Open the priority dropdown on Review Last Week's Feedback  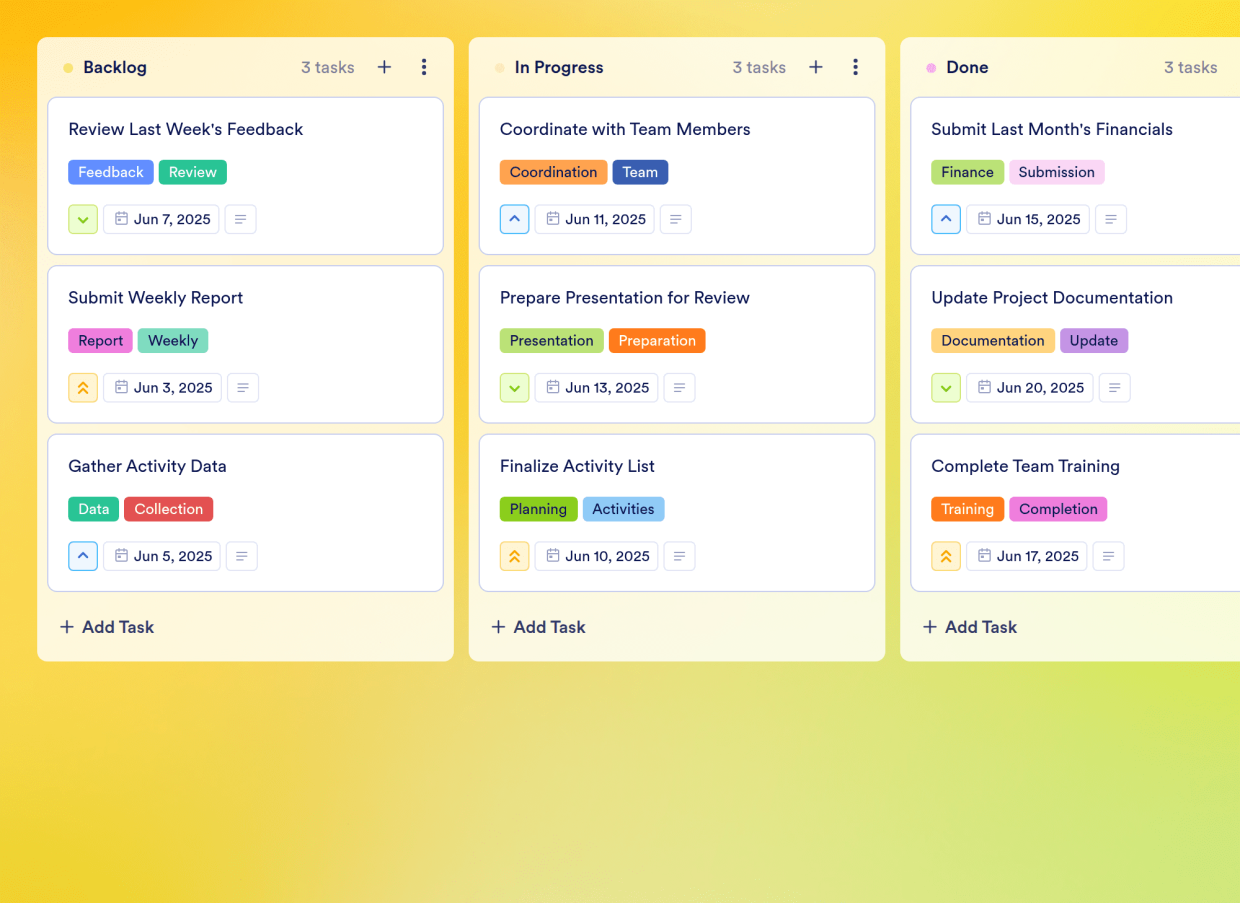(x=83, y=219)
